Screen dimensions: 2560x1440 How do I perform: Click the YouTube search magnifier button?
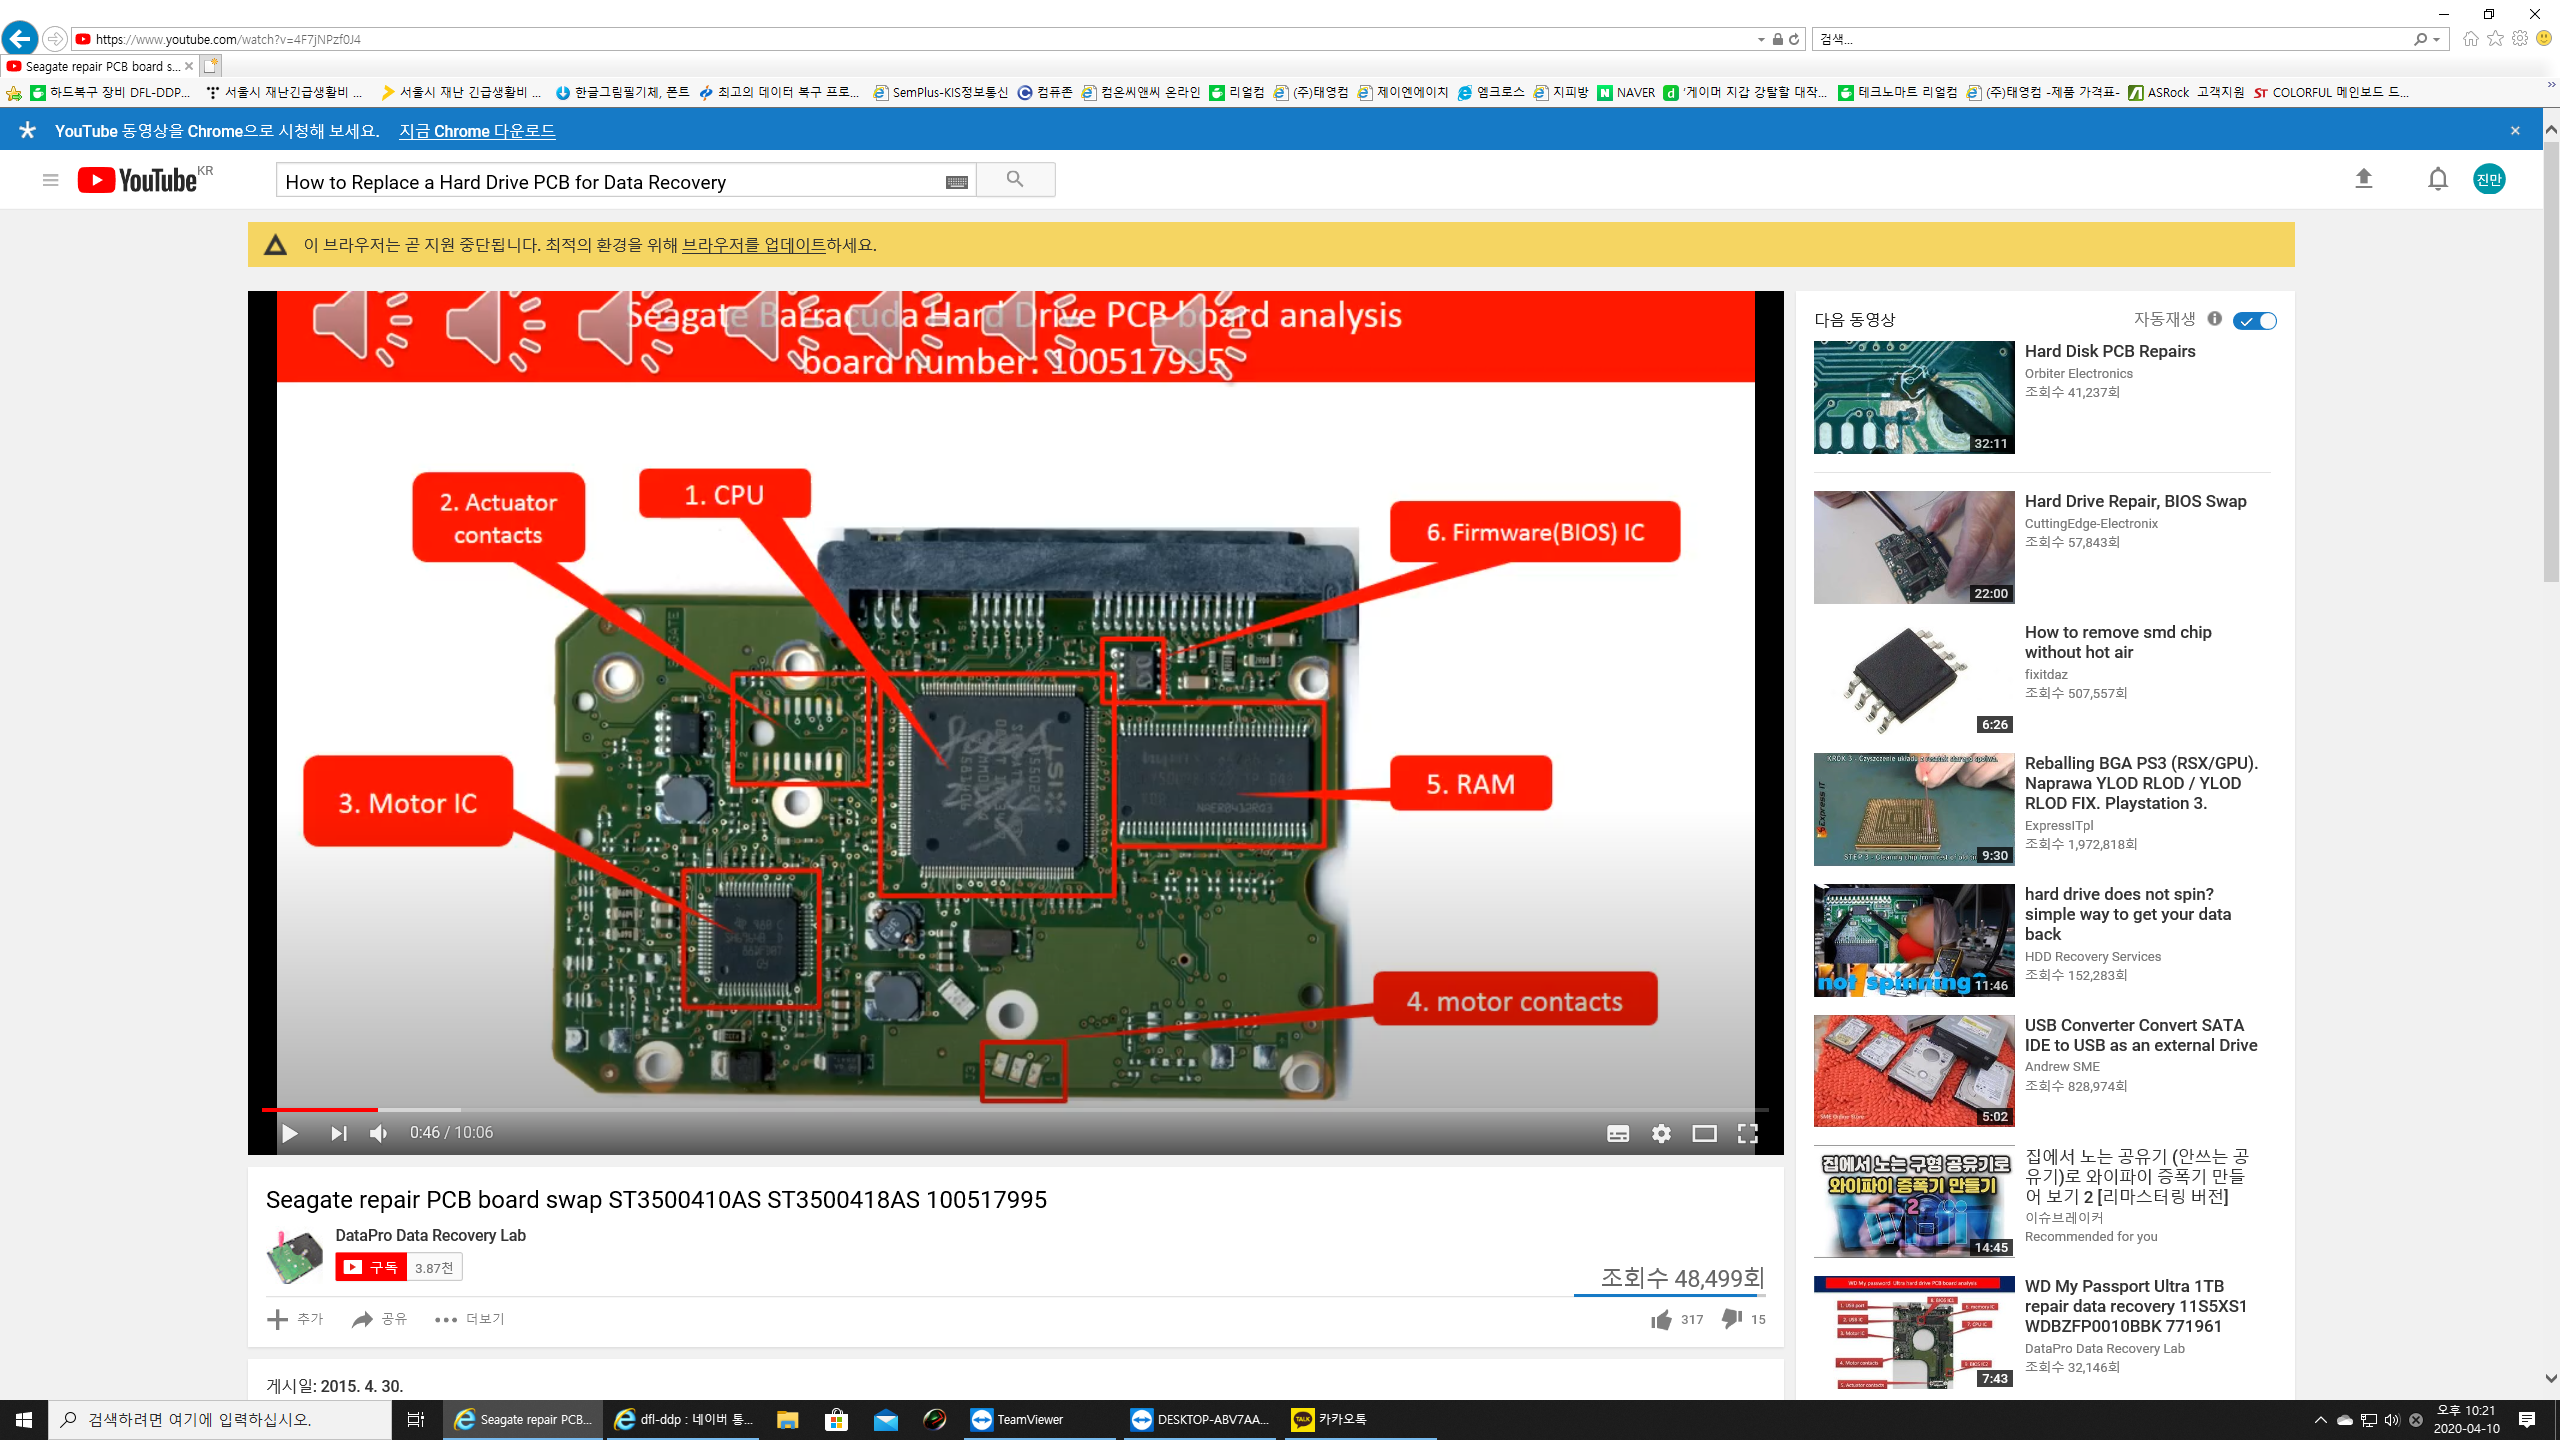(1015, 180)
